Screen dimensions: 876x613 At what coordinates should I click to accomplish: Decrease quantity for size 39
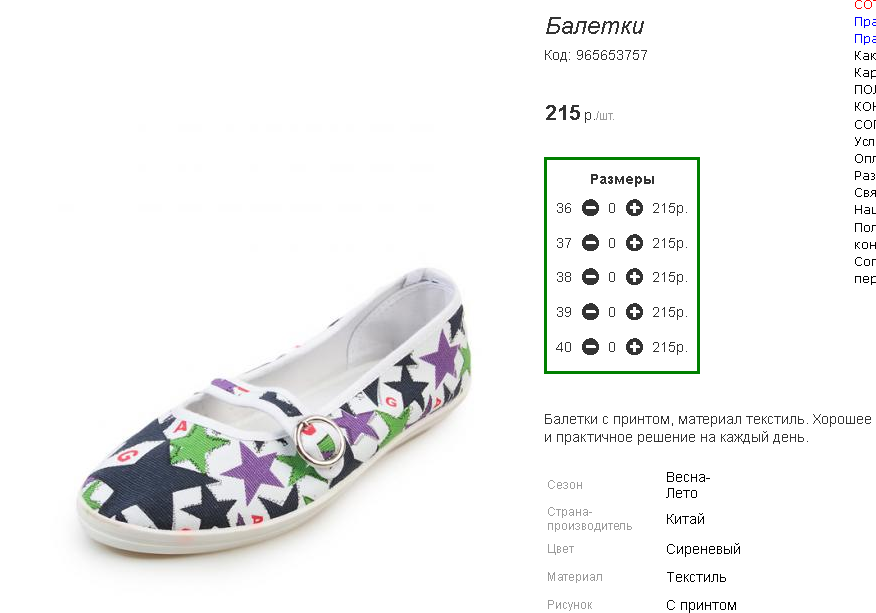(x=590, y=312)
